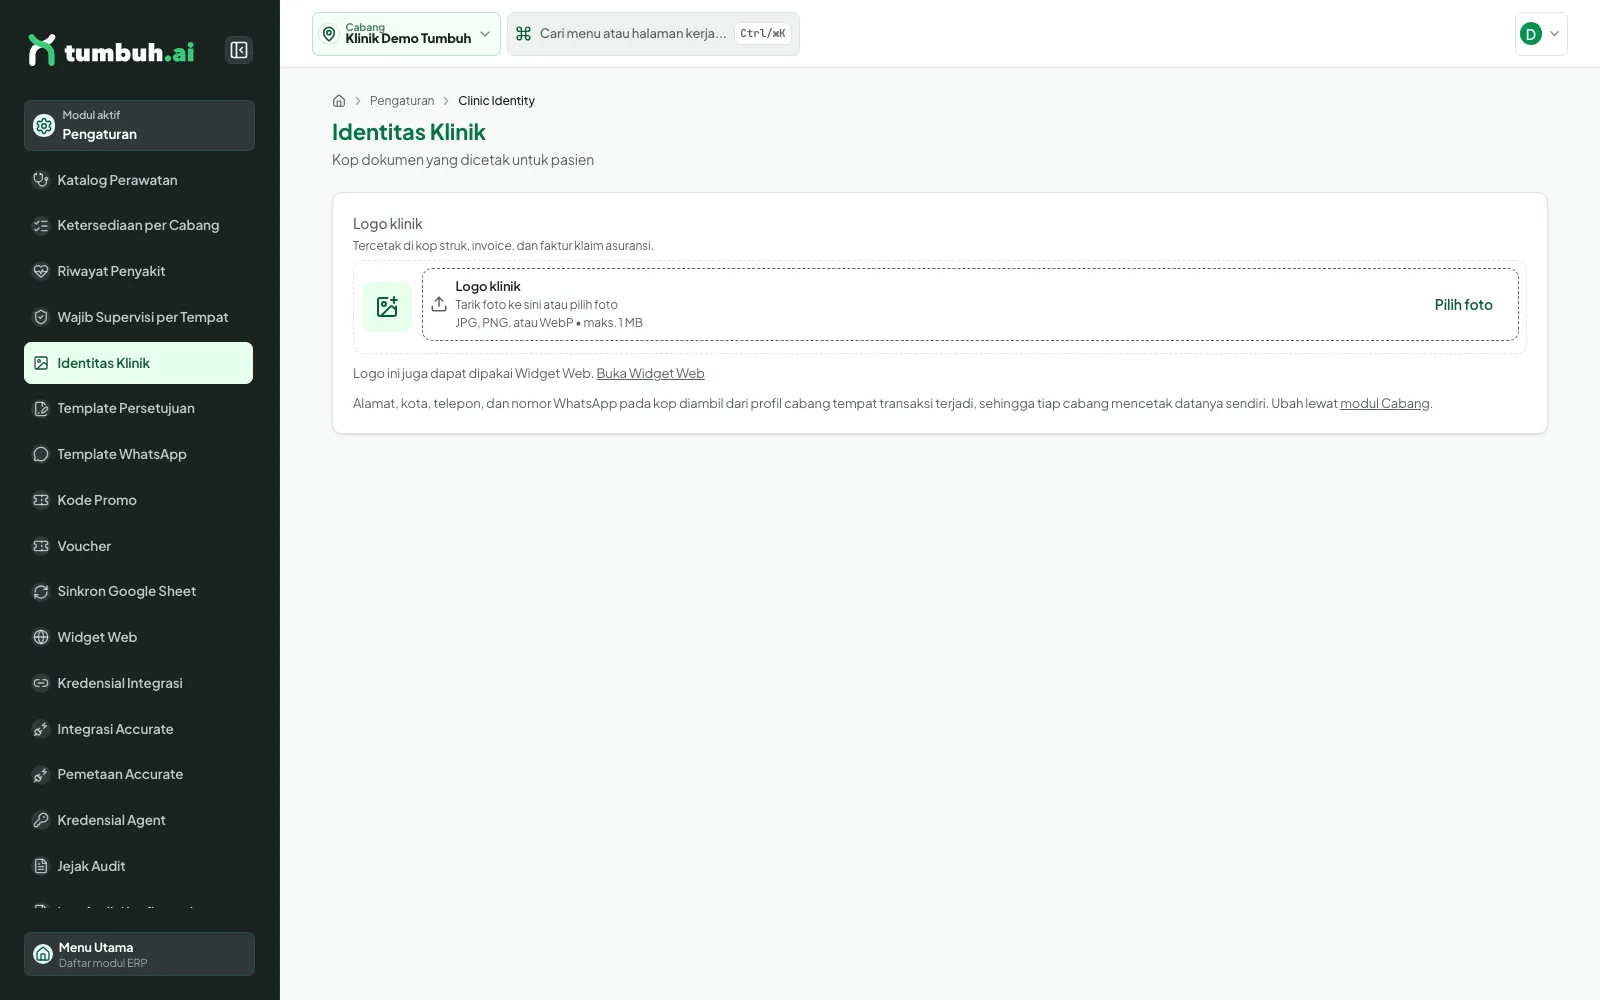Click the home icon in breadcrumb
Image resolution: width=1600 pixels, height=1000 pixels.
pos(339,101)
